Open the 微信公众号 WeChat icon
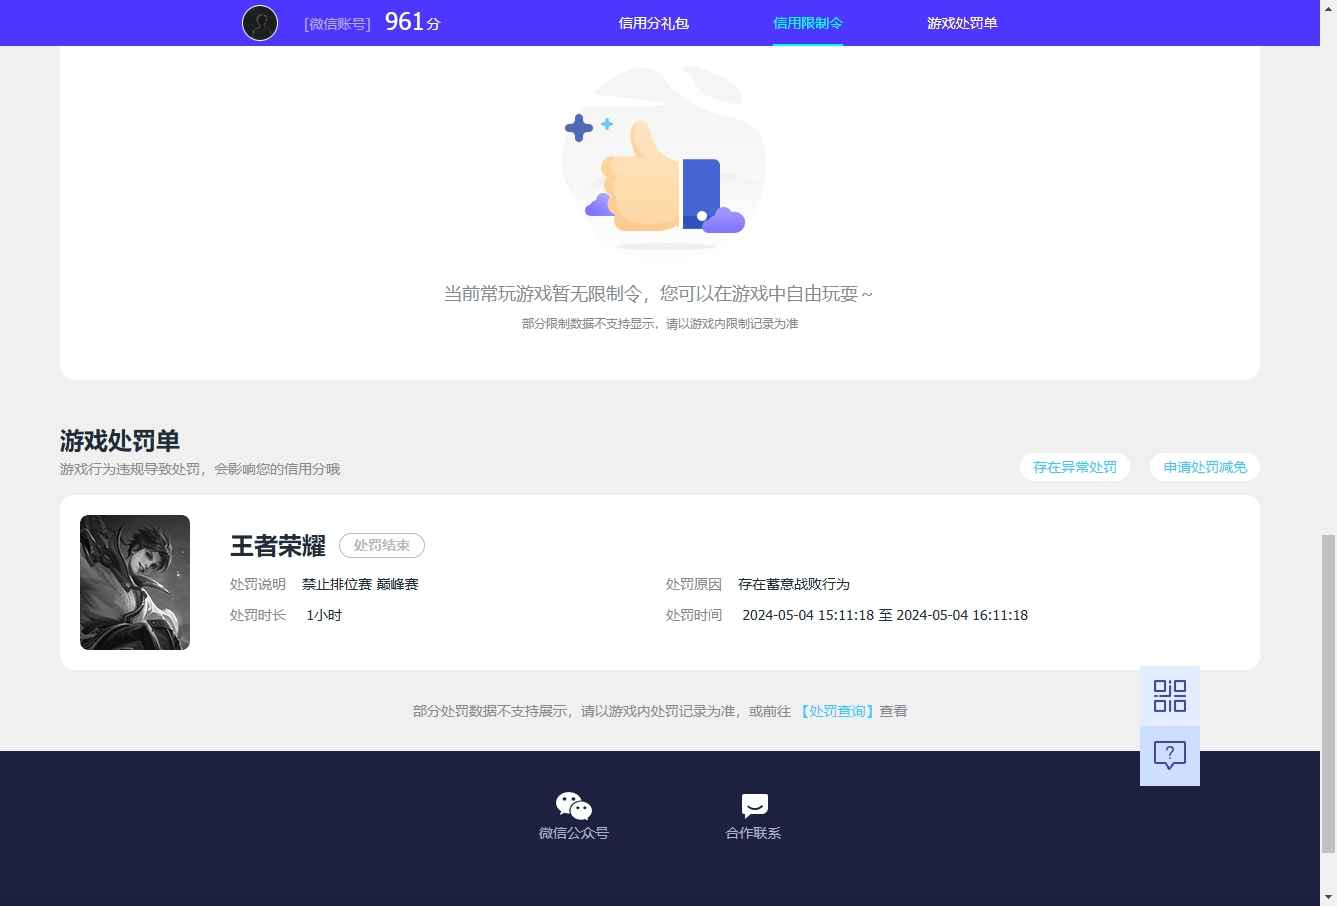Viewport: 1337px width, 906px height. tap(574, 806)
